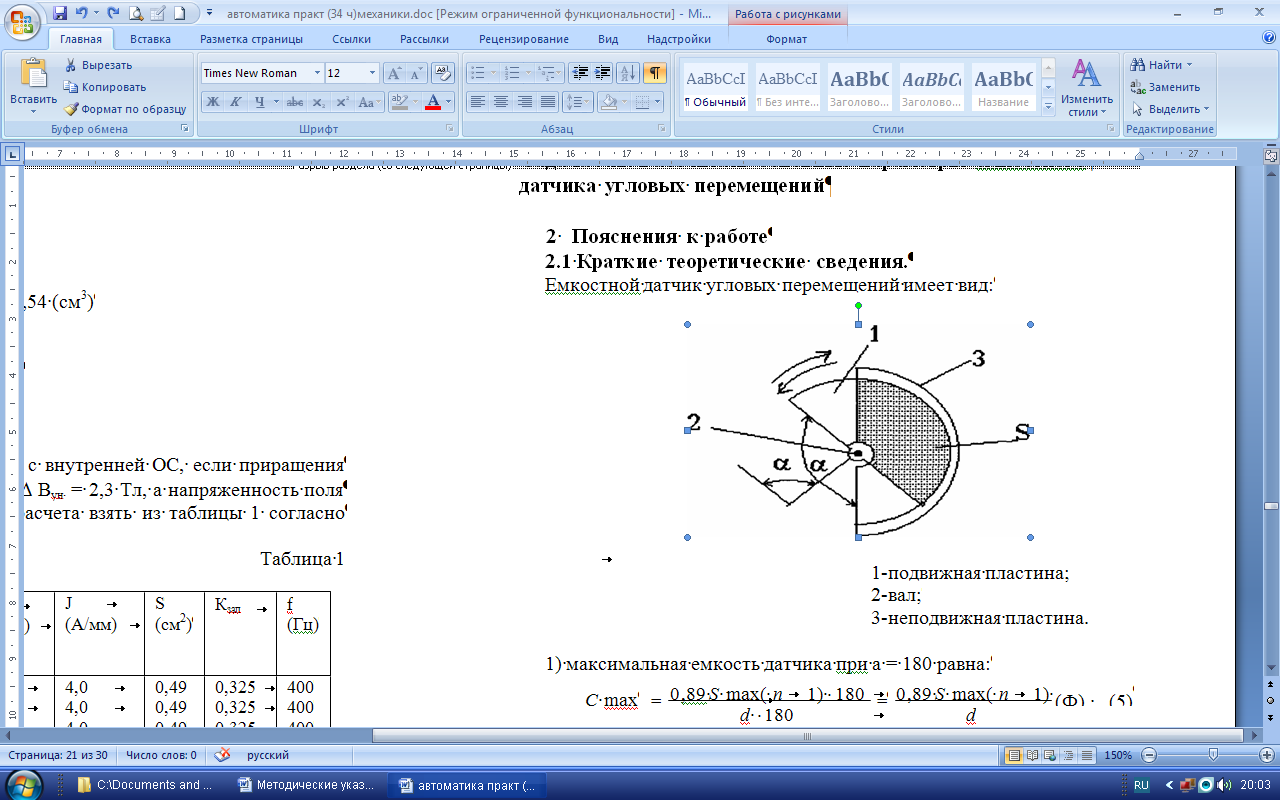Apply the text highlight color
1280x800 pixels.
(x=399, y=102)
